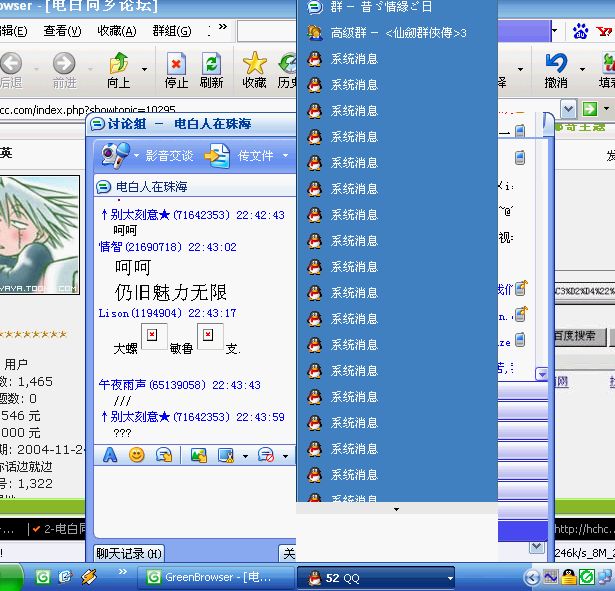Open the 查看(V) menu

click(x=62, y=31)
